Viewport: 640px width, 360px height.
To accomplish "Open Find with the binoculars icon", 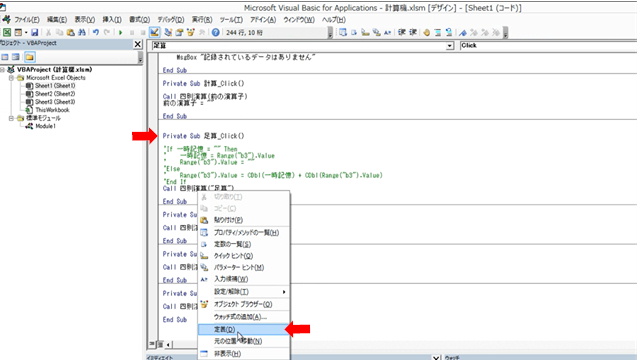I will point(82,32).
